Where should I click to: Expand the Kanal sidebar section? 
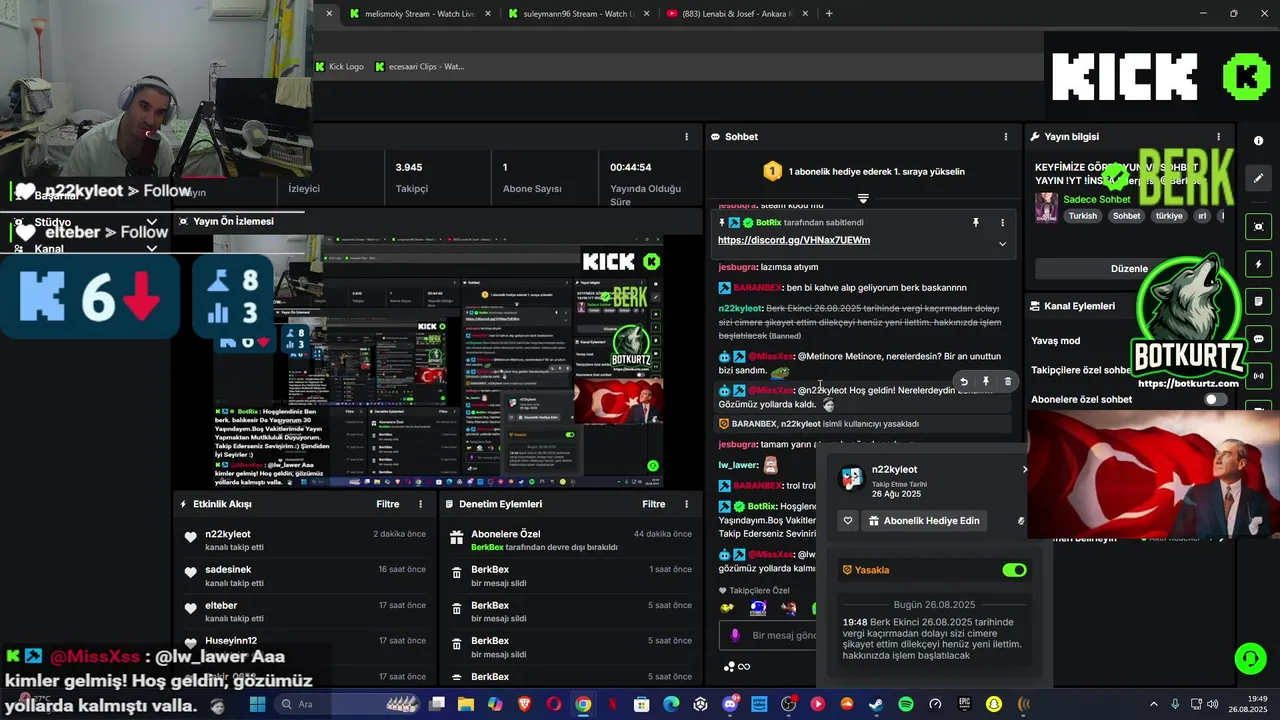(x=152, y=249)
